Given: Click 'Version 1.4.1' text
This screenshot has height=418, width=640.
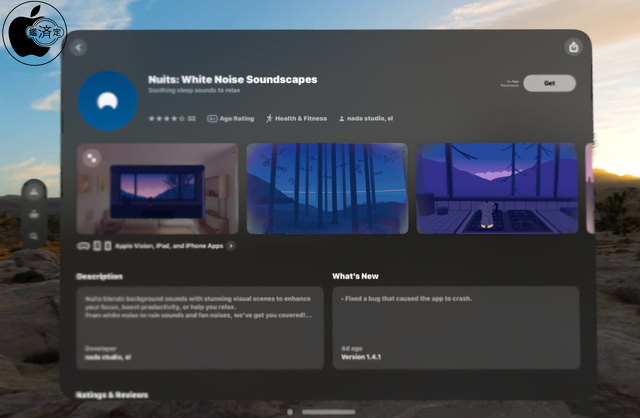Looking at the screenshot, I should point(361,357).
